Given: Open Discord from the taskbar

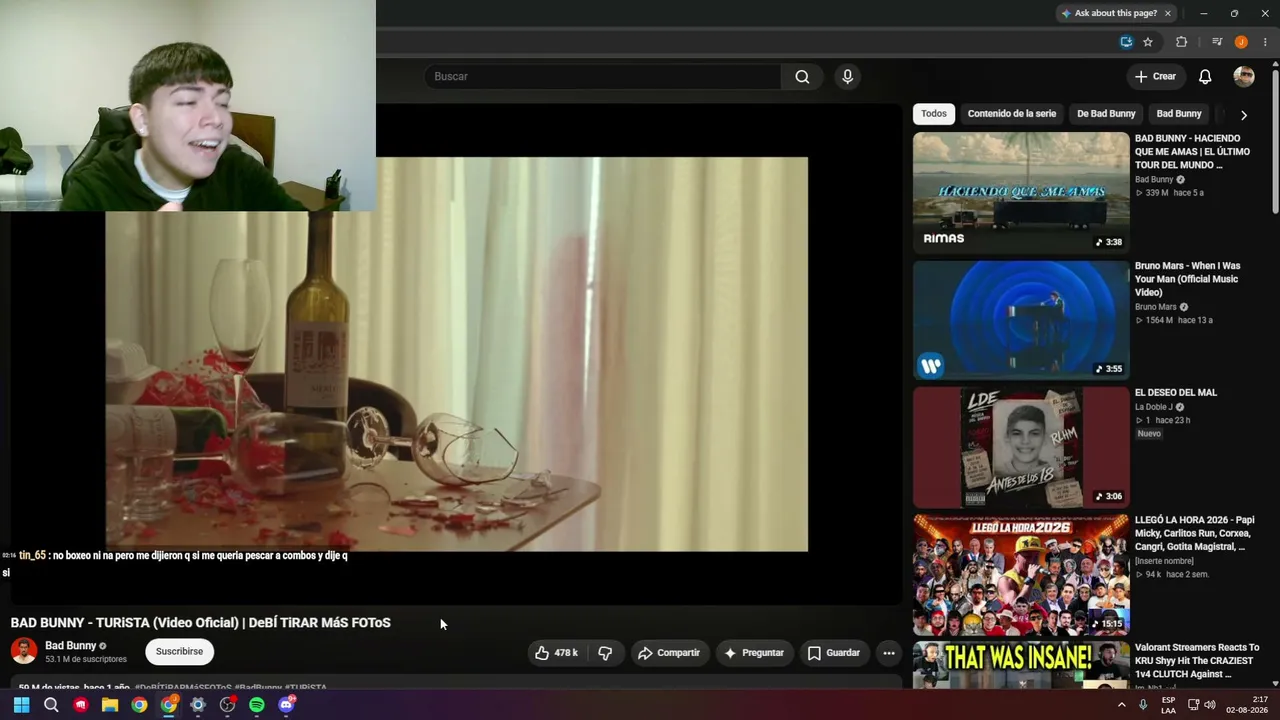Looking at the screenshot, I should [x=287, y=705].
